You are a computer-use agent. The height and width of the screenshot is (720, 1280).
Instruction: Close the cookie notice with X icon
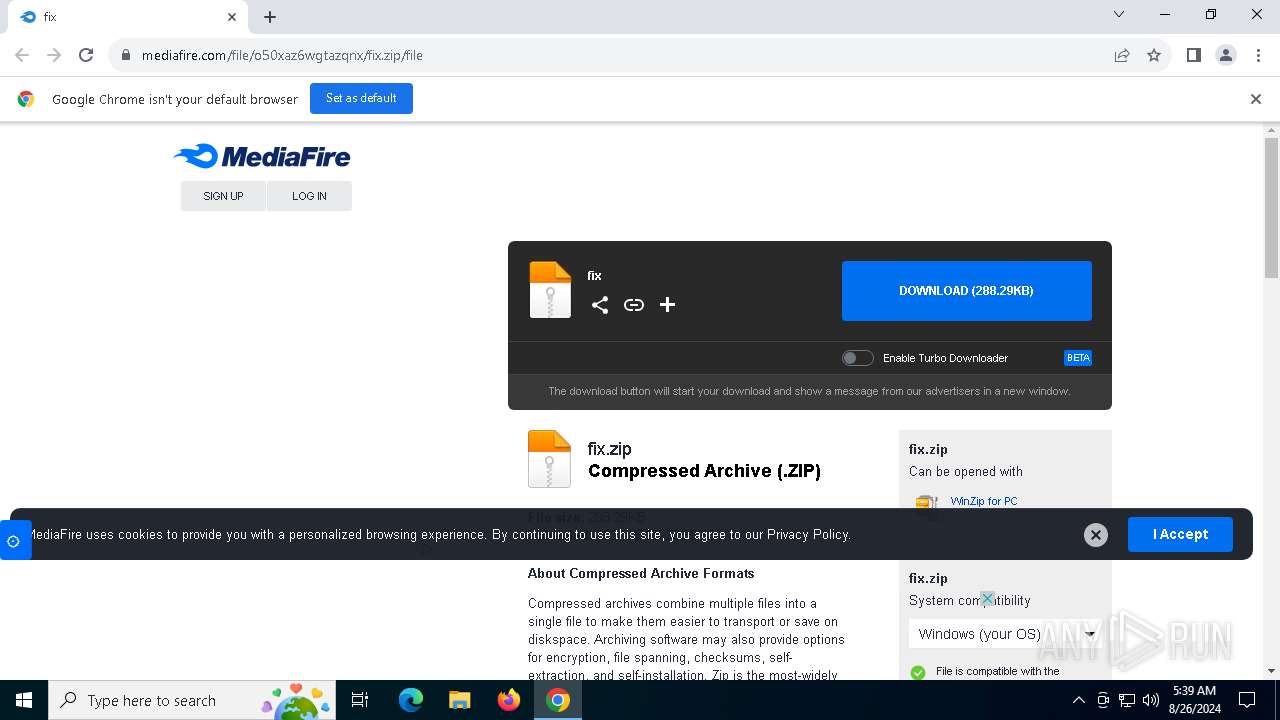(1096, 535)
